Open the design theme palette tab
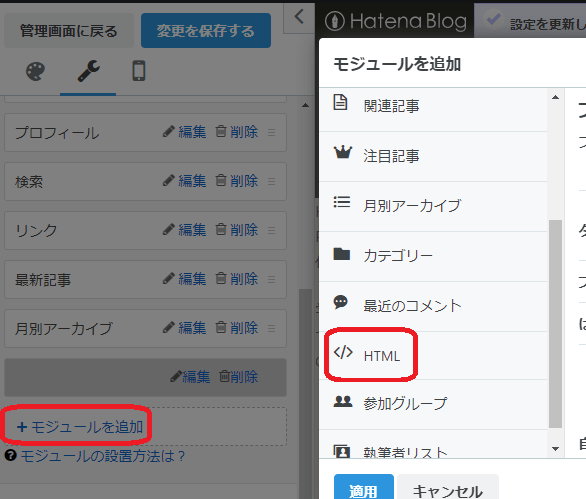Image resolution: width=586 pixels, height=499 pixels. (36, 71)
